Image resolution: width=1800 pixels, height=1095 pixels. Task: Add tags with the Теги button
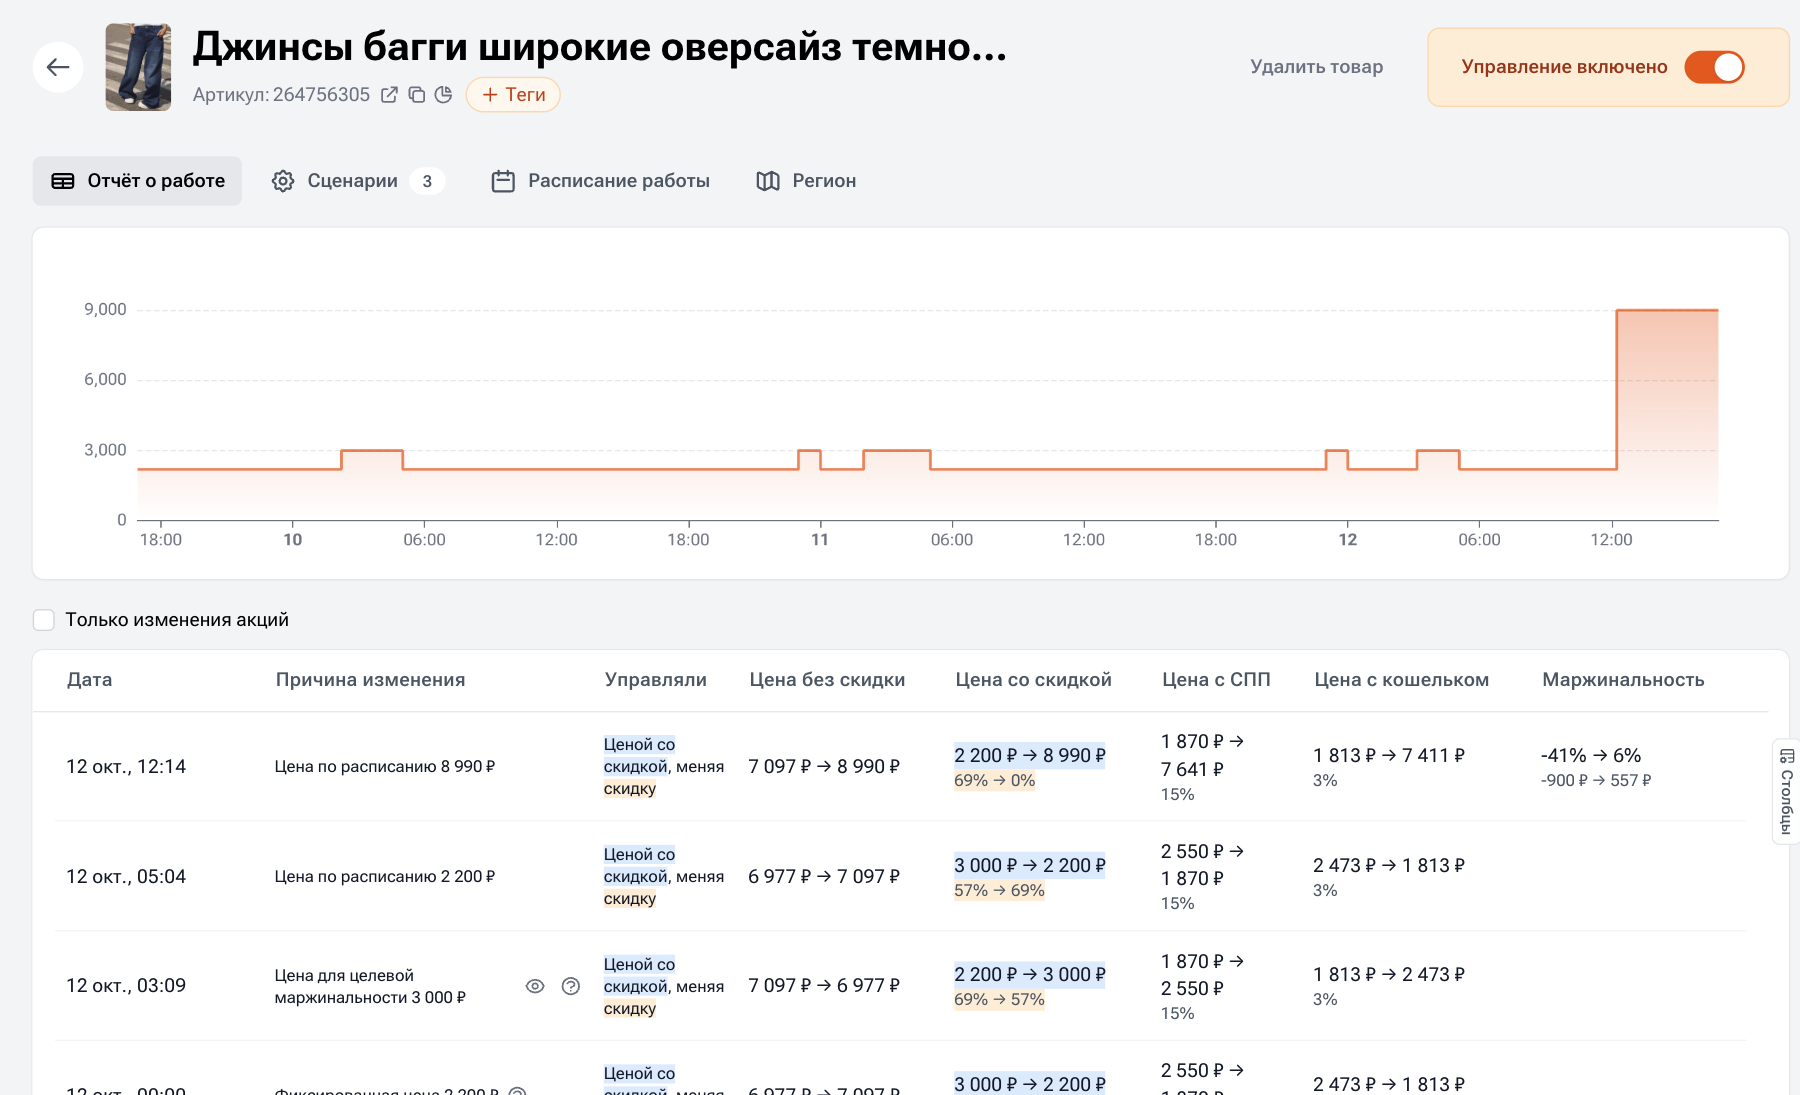coord(513,95)
